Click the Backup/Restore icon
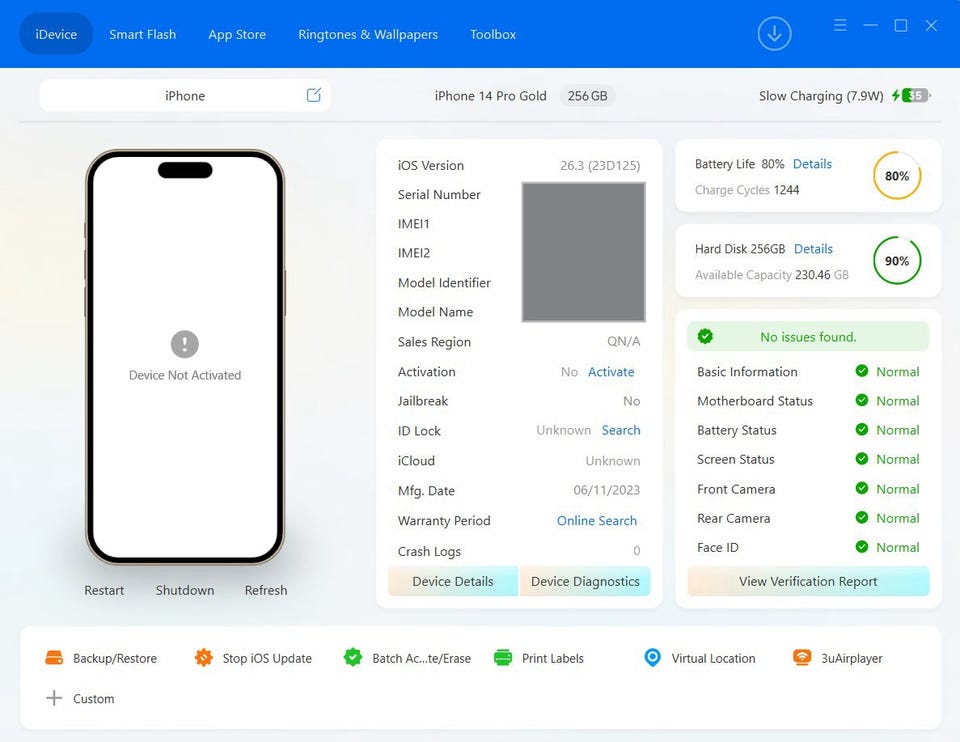 point(54,658)
